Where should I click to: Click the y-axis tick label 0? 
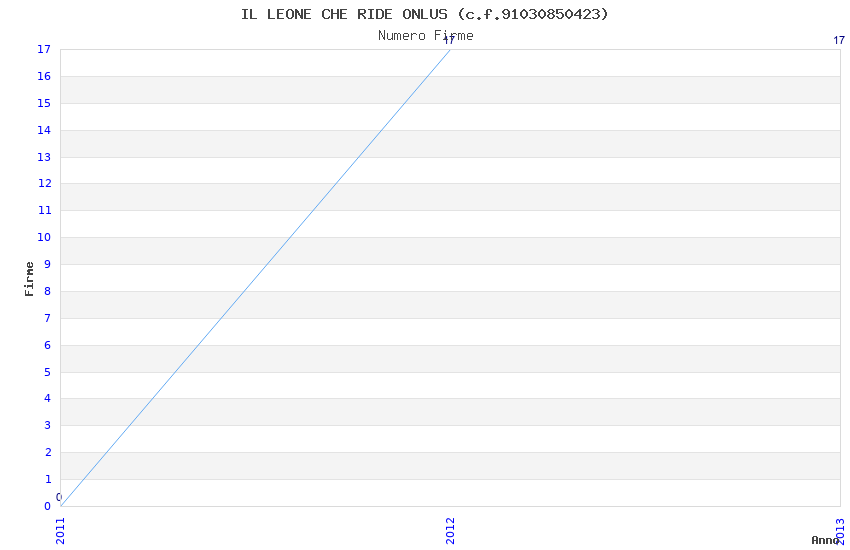[48, 506]
